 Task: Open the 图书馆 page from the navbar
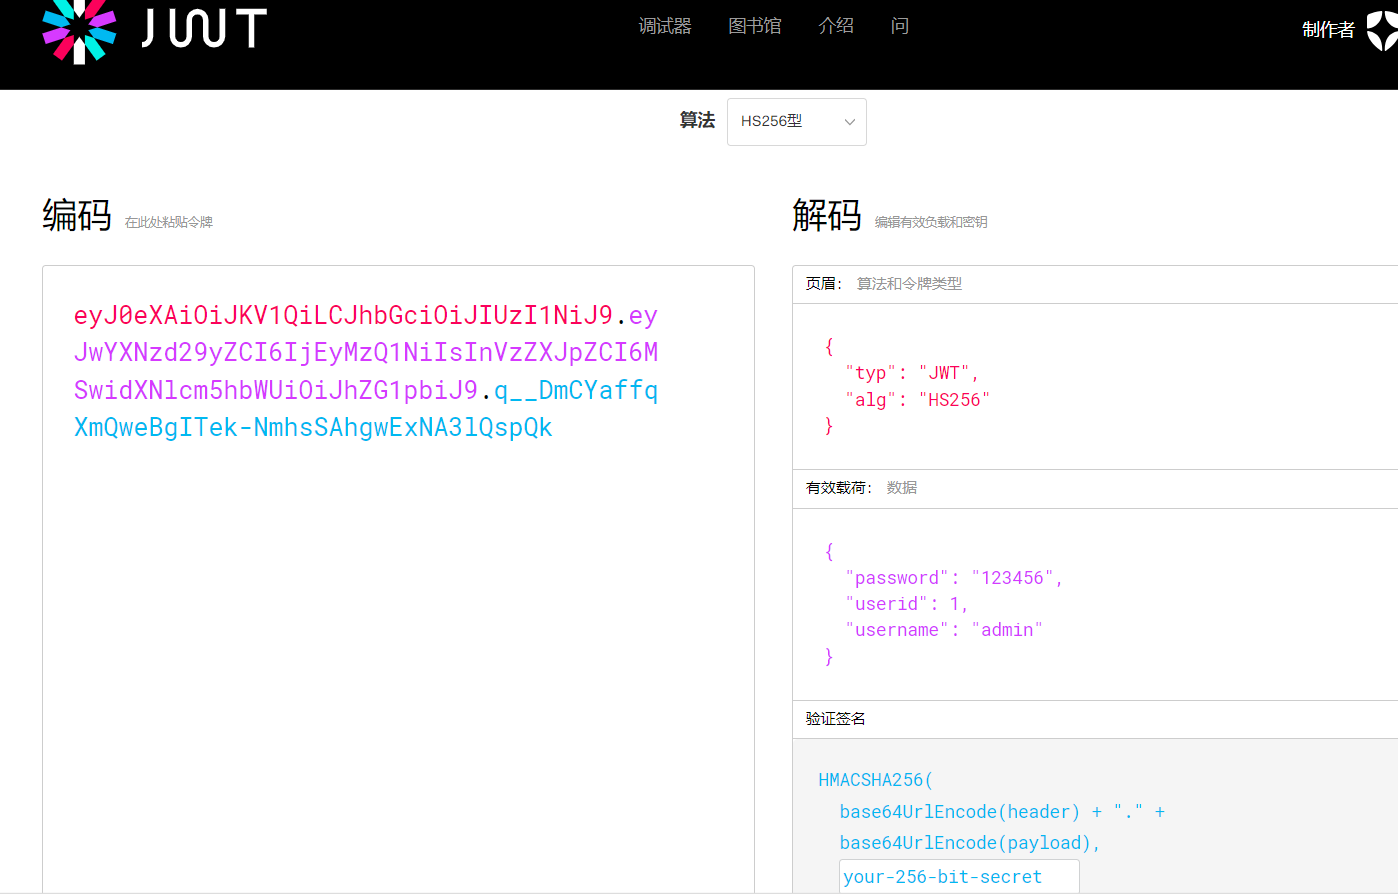click(x=756, y=25)
